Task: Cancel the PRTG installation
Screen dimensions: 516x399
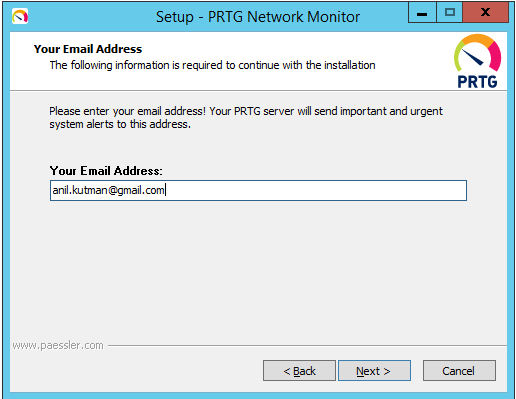Action: 459,371
